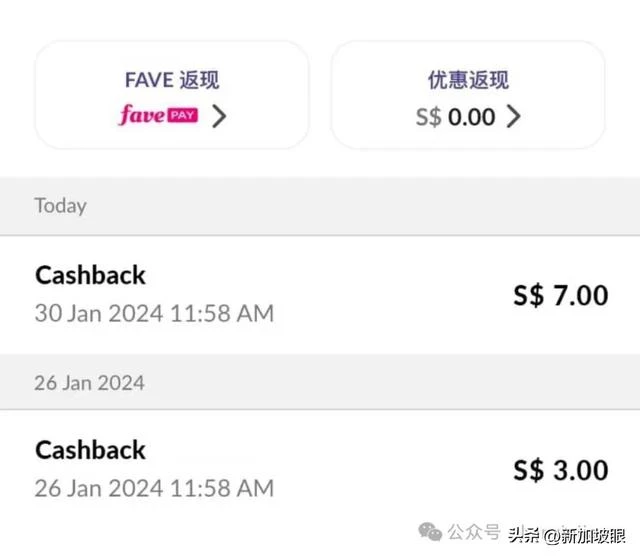The height and width of the screenshot is (558, 640).
Task: Tap the 30 Jan 2024 11:58 AM timestamp
Action: [x=154, y=313]
